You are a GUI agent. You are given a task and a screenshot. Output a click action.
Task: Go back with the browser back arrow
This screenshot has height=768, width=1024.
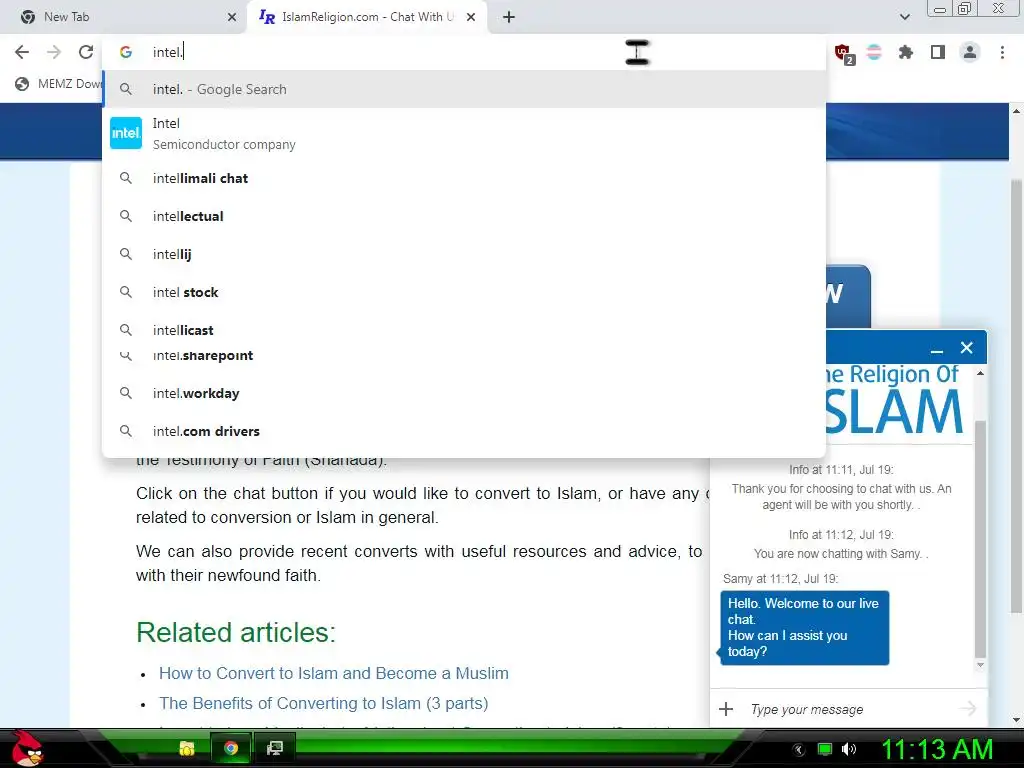pos(22,52)
